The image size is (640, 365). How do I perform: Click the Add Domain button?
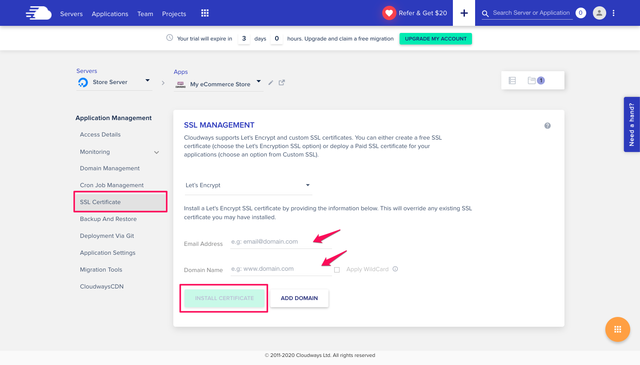tap(299, 298)
